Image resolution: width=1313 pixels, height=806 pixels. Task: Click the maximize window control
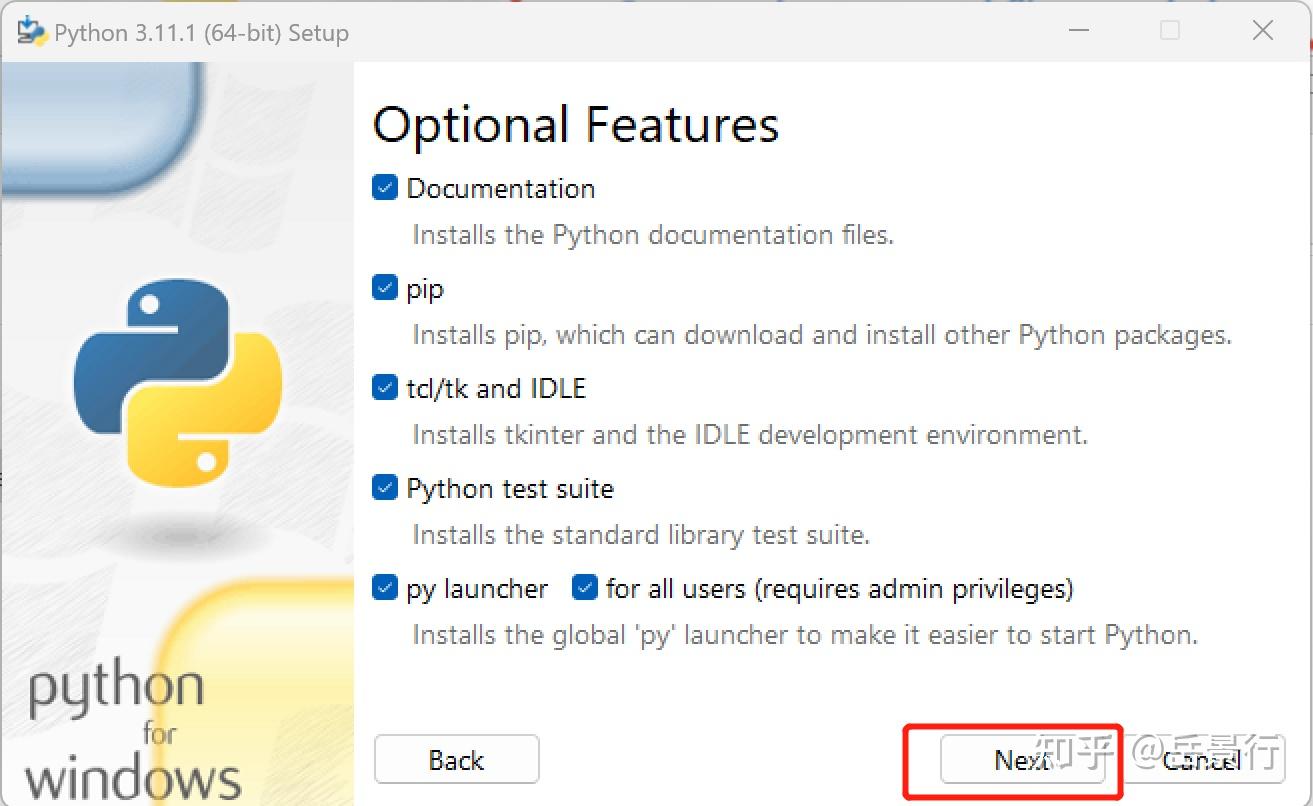[x=1170, y=31]
